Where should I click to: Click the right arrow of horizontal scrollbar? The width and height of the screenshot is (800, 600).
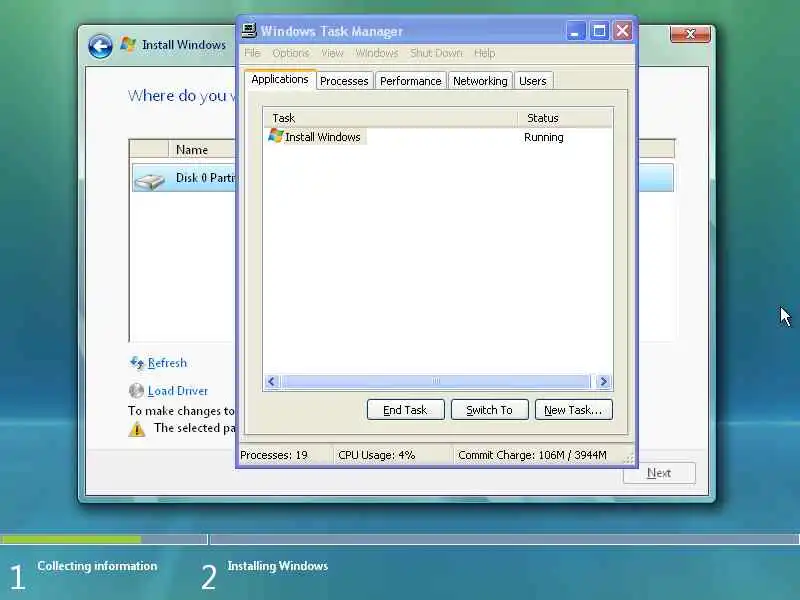pyautogui.click(x=604, y=381)
